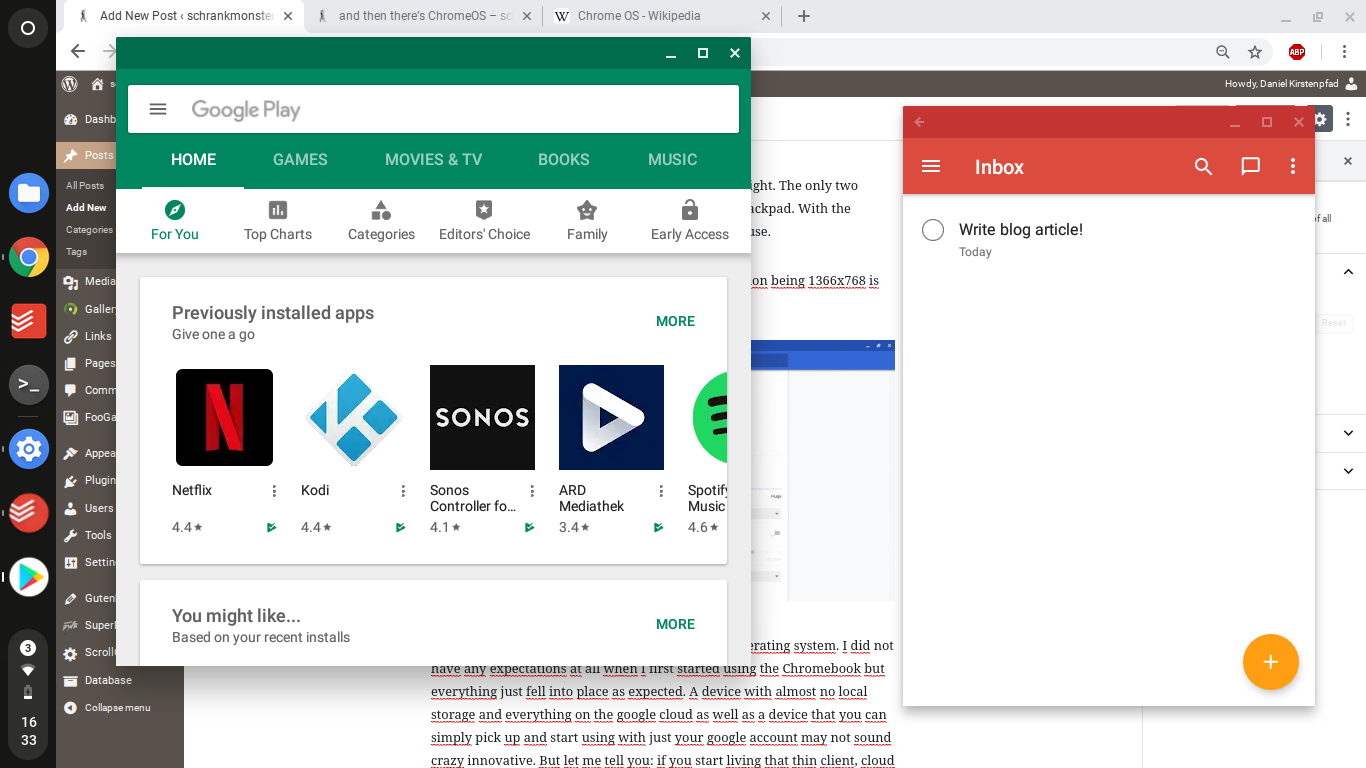Open the Adblock Plus extension icon
Image resolution: width=1366 pixels, height=768 pixels.
(1297, 52)
